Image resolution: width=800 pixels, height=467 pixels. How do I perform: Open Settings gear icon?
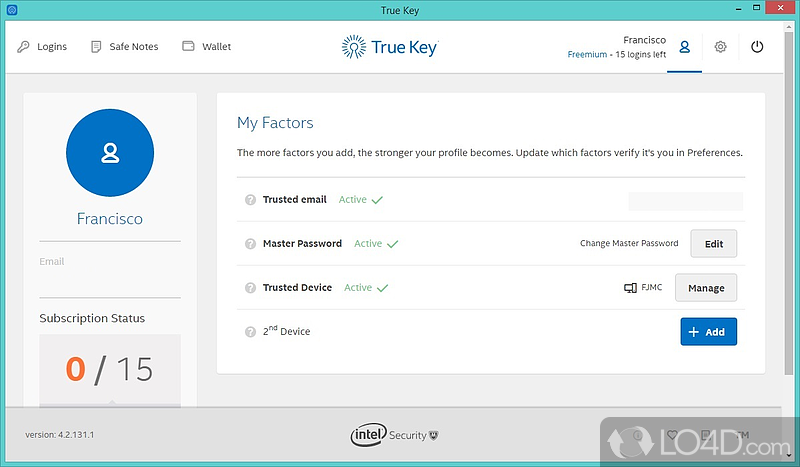[x=720, y=47]
